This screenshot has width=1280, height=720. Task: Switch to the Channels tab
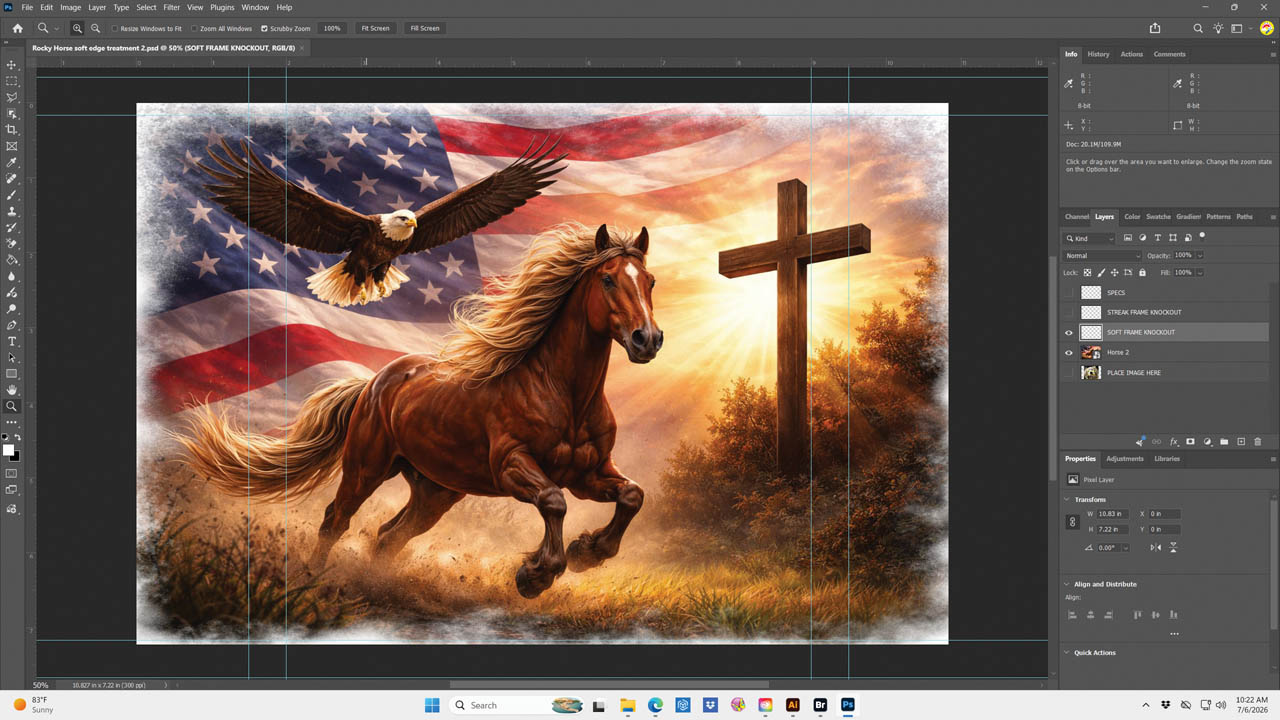pyautogui.click(x=1076, y=217)
